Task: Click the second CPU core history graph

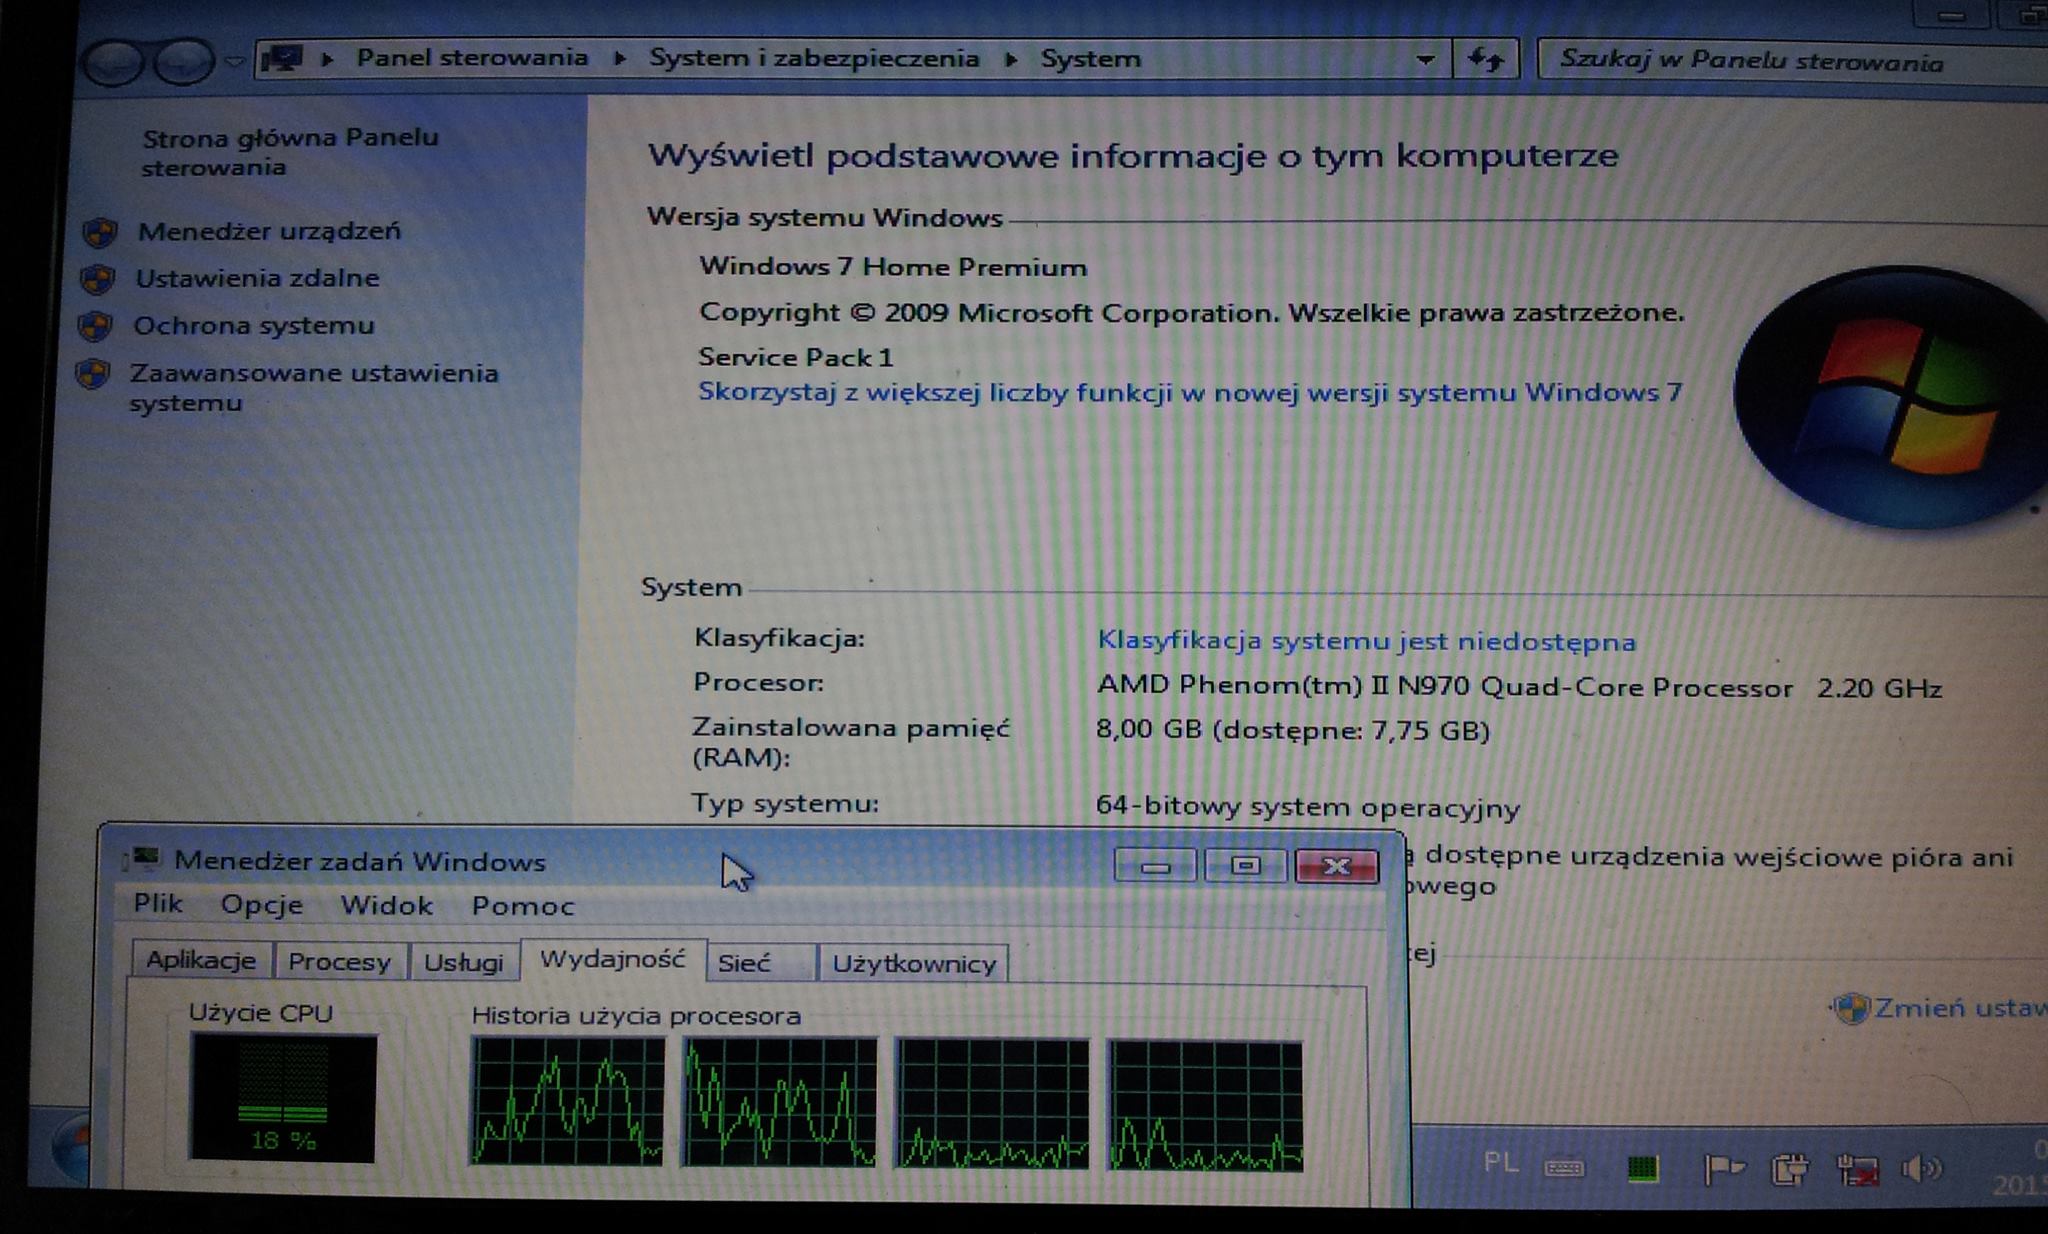Action: (x=779, y=1102)
